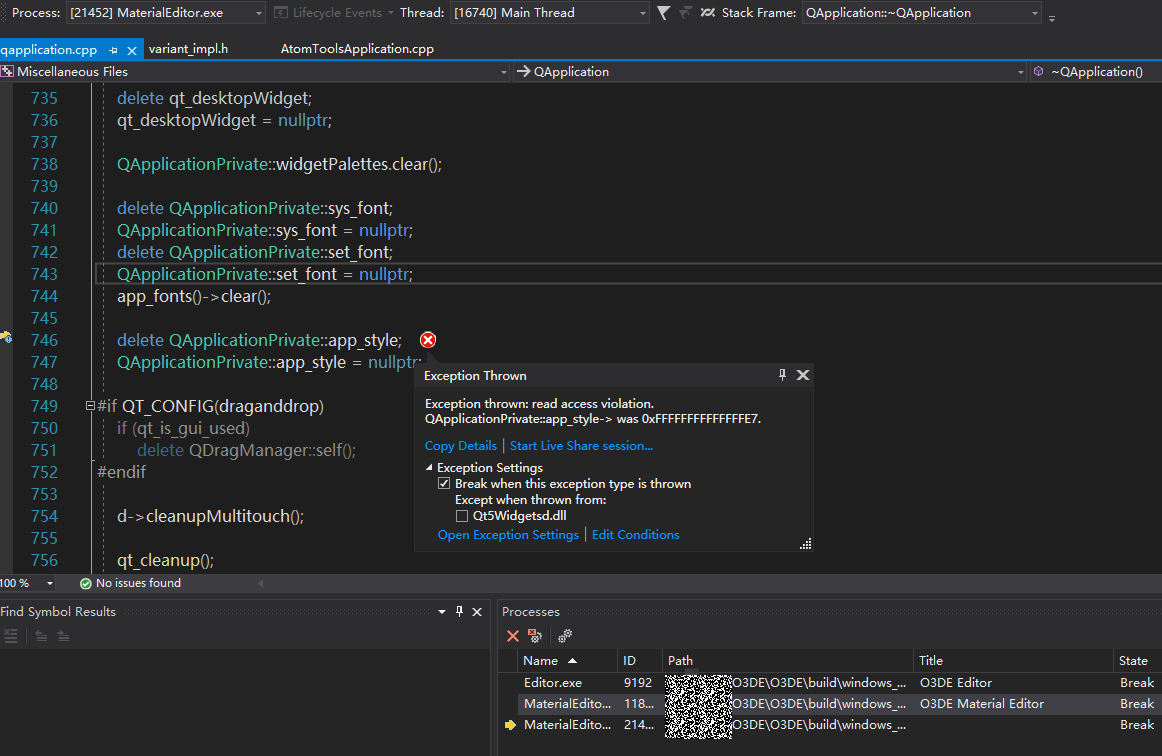Screen dimensions: 1162x756
Task: Open Exception Settings via the link
Action: click(x=508, y=534)
